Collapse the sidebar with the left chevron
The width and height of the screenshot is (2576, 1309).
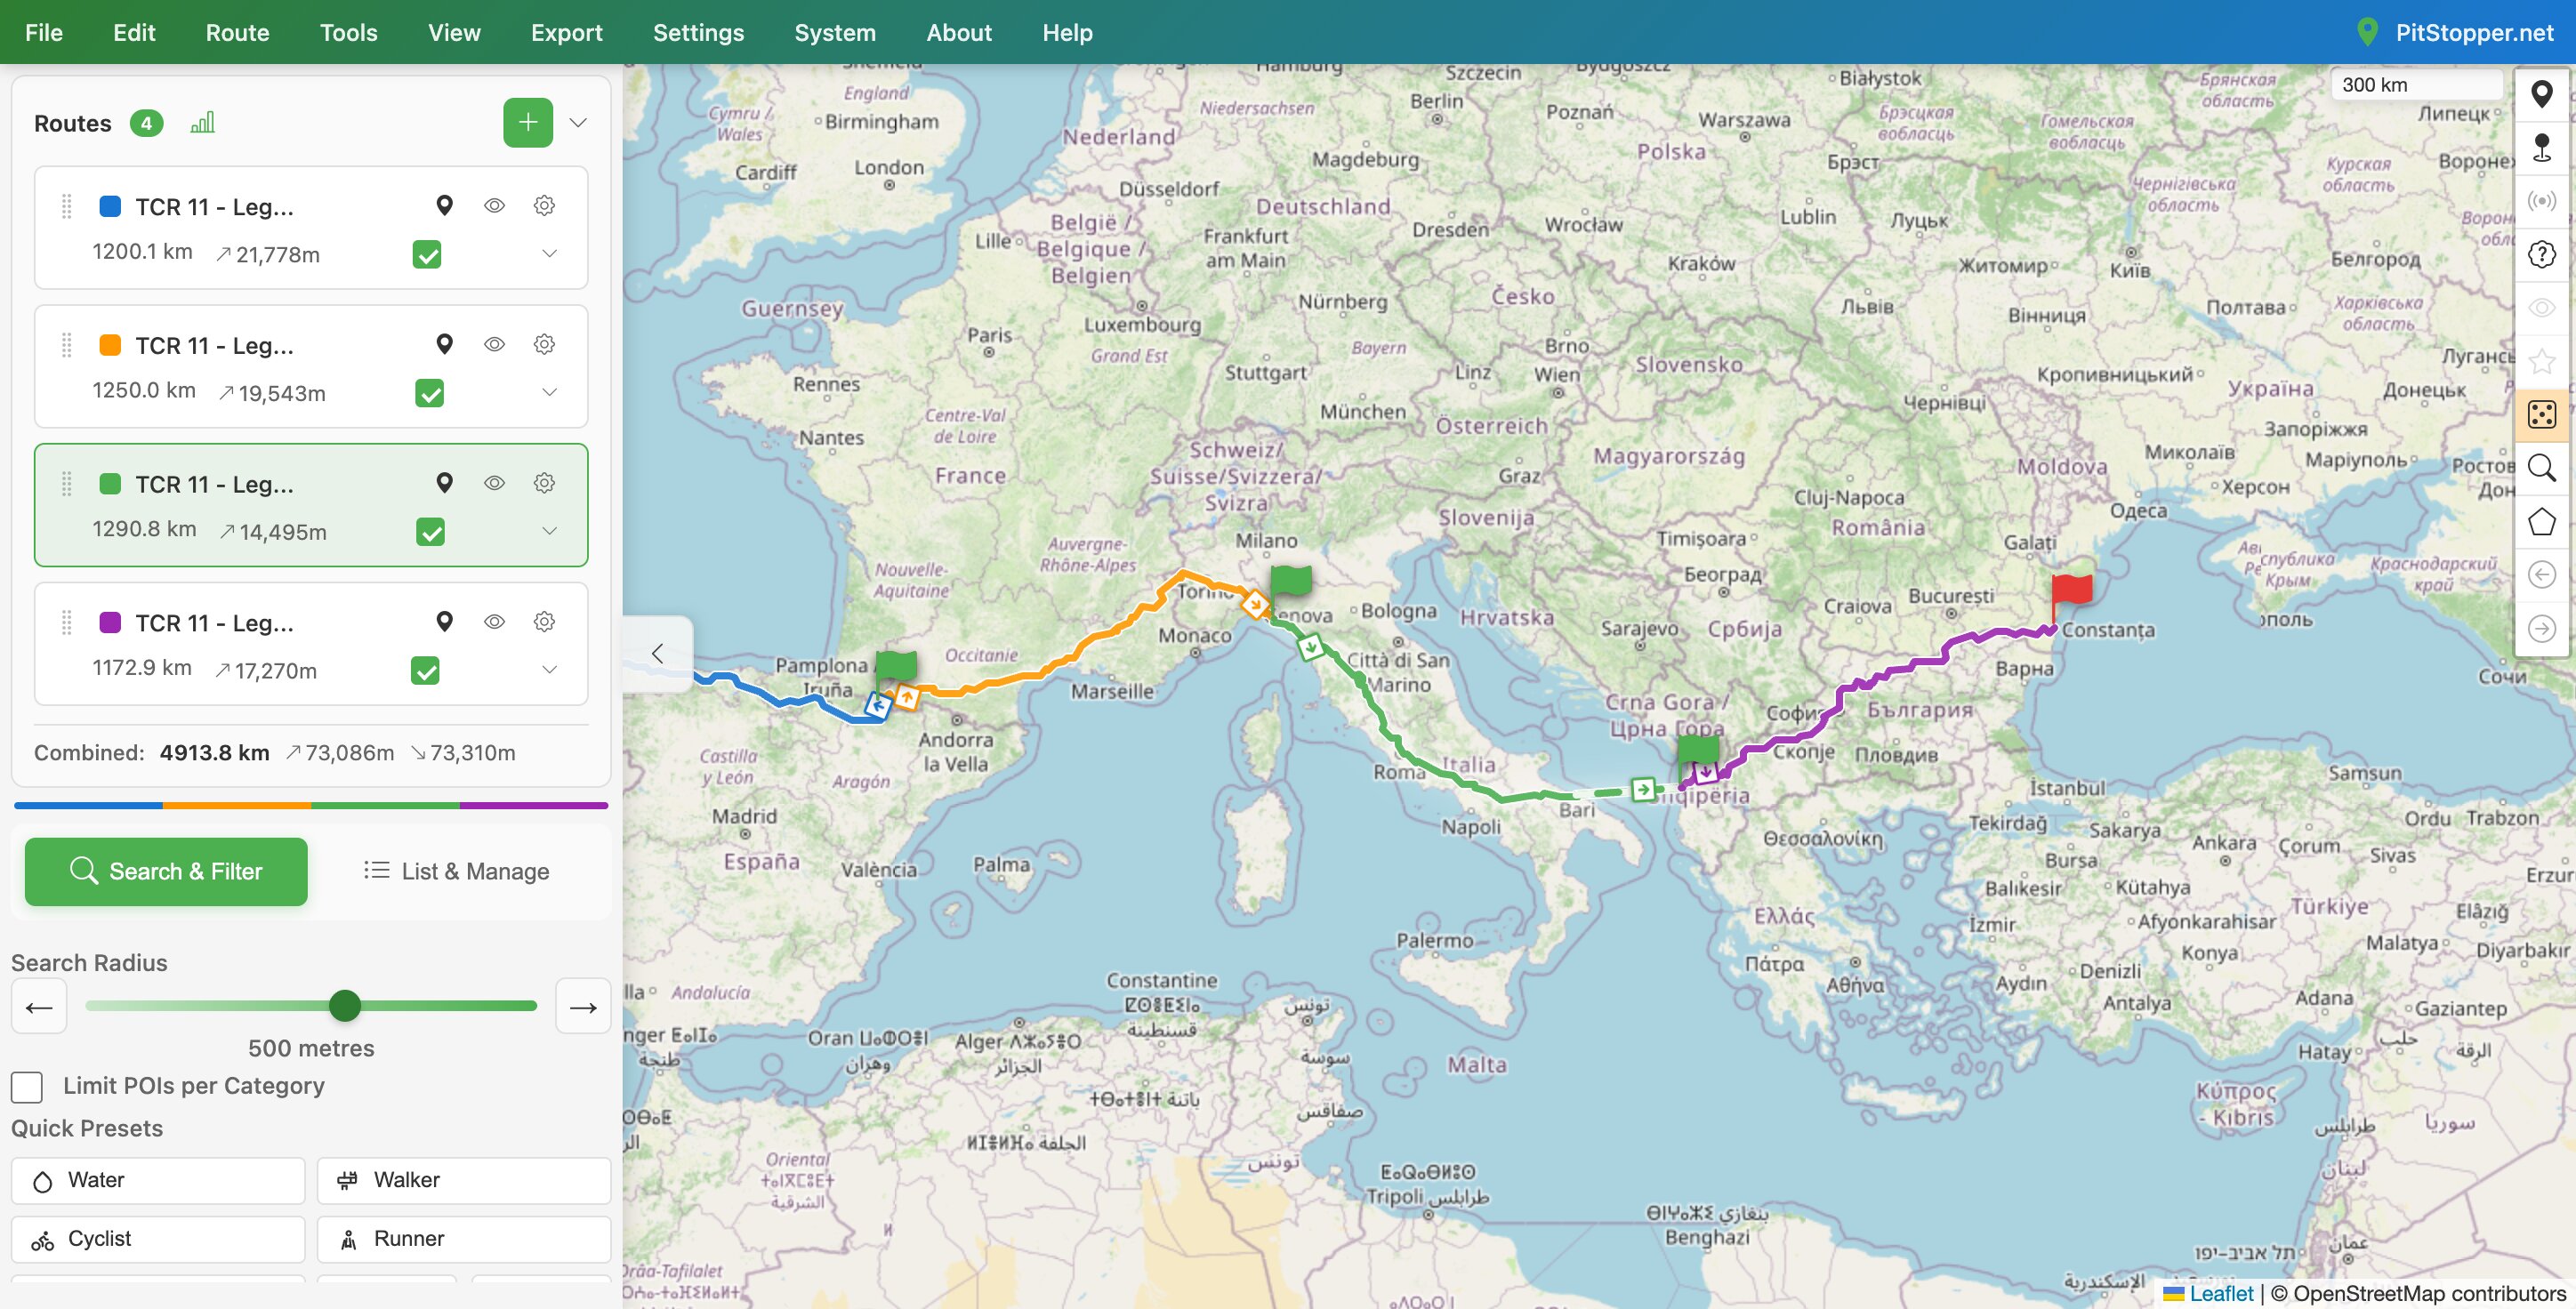click(657, 654)
